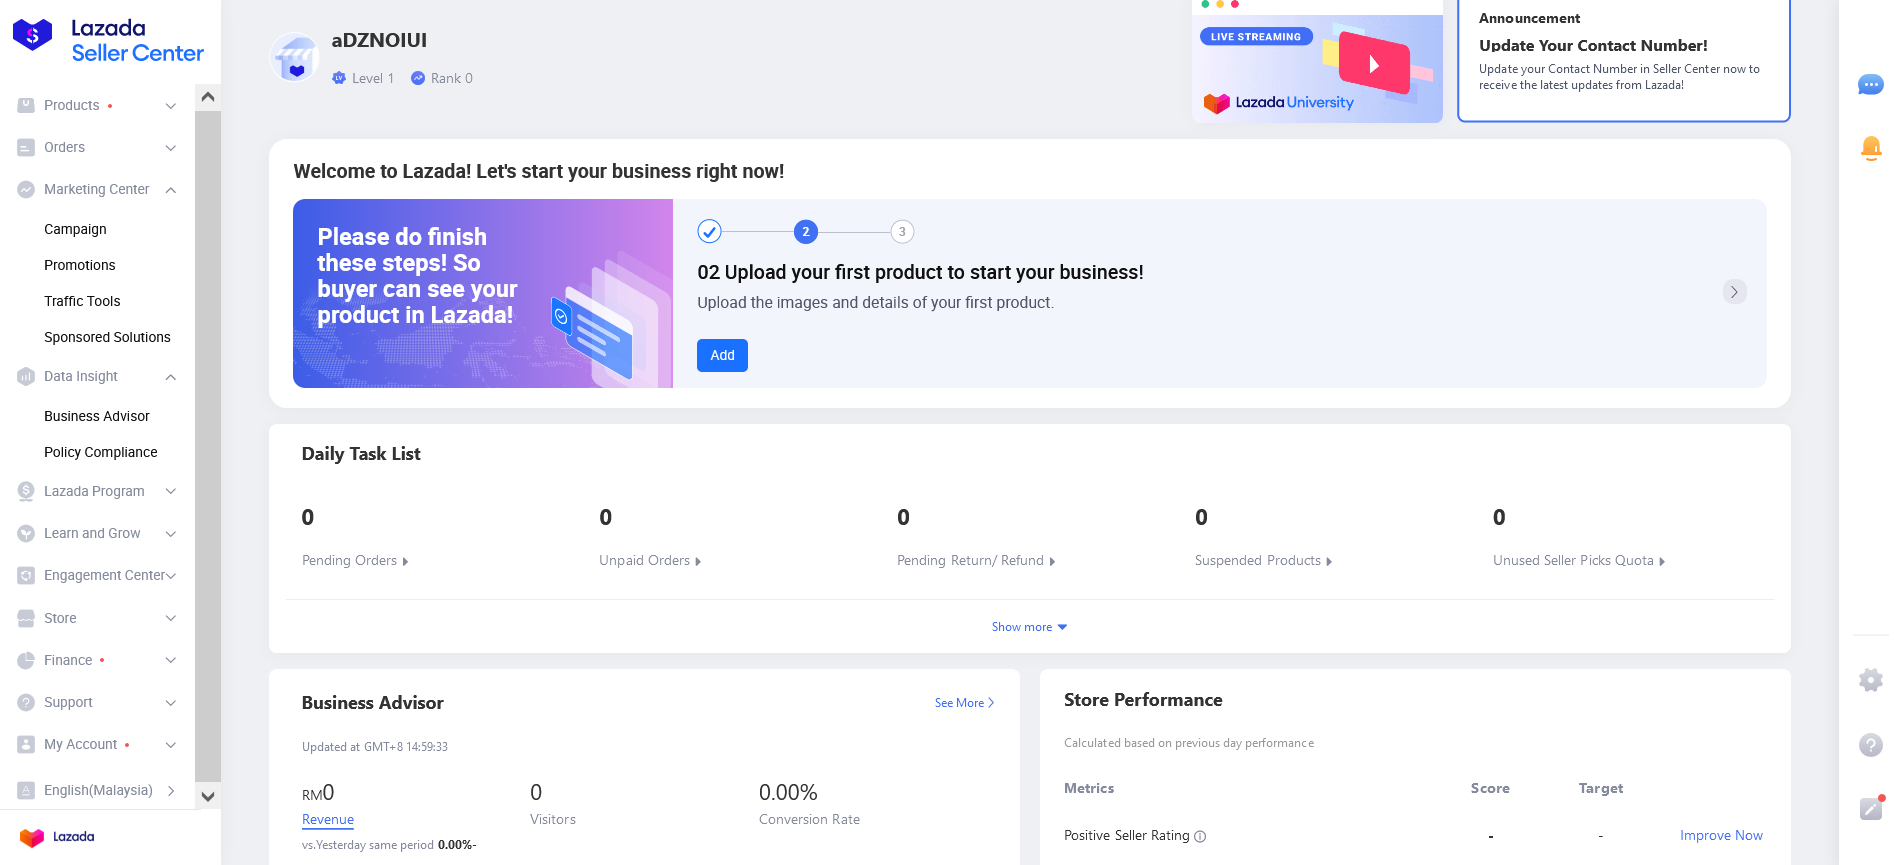Image resolution: width=1894 pixels, height=865 pixels.
Task: Open Suspended Products task link
Action: pyautogui.click(x=1263, y=561)
